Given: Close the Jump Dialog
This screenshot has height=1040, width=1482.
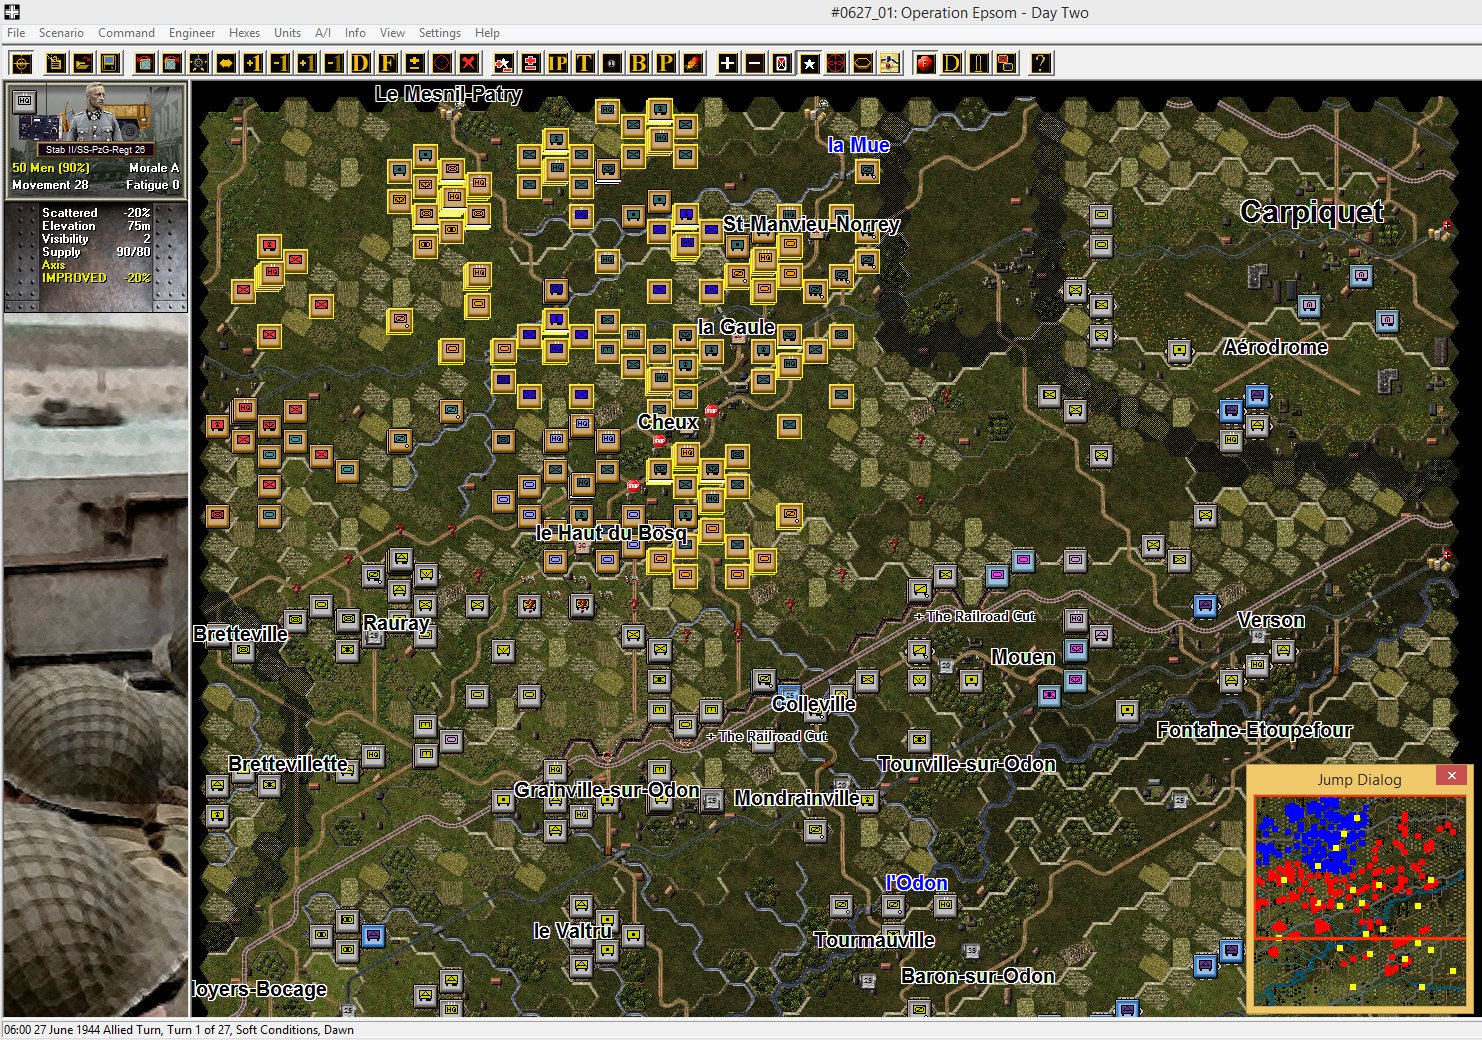Looking at the screenshot, I should [1452, 775].
